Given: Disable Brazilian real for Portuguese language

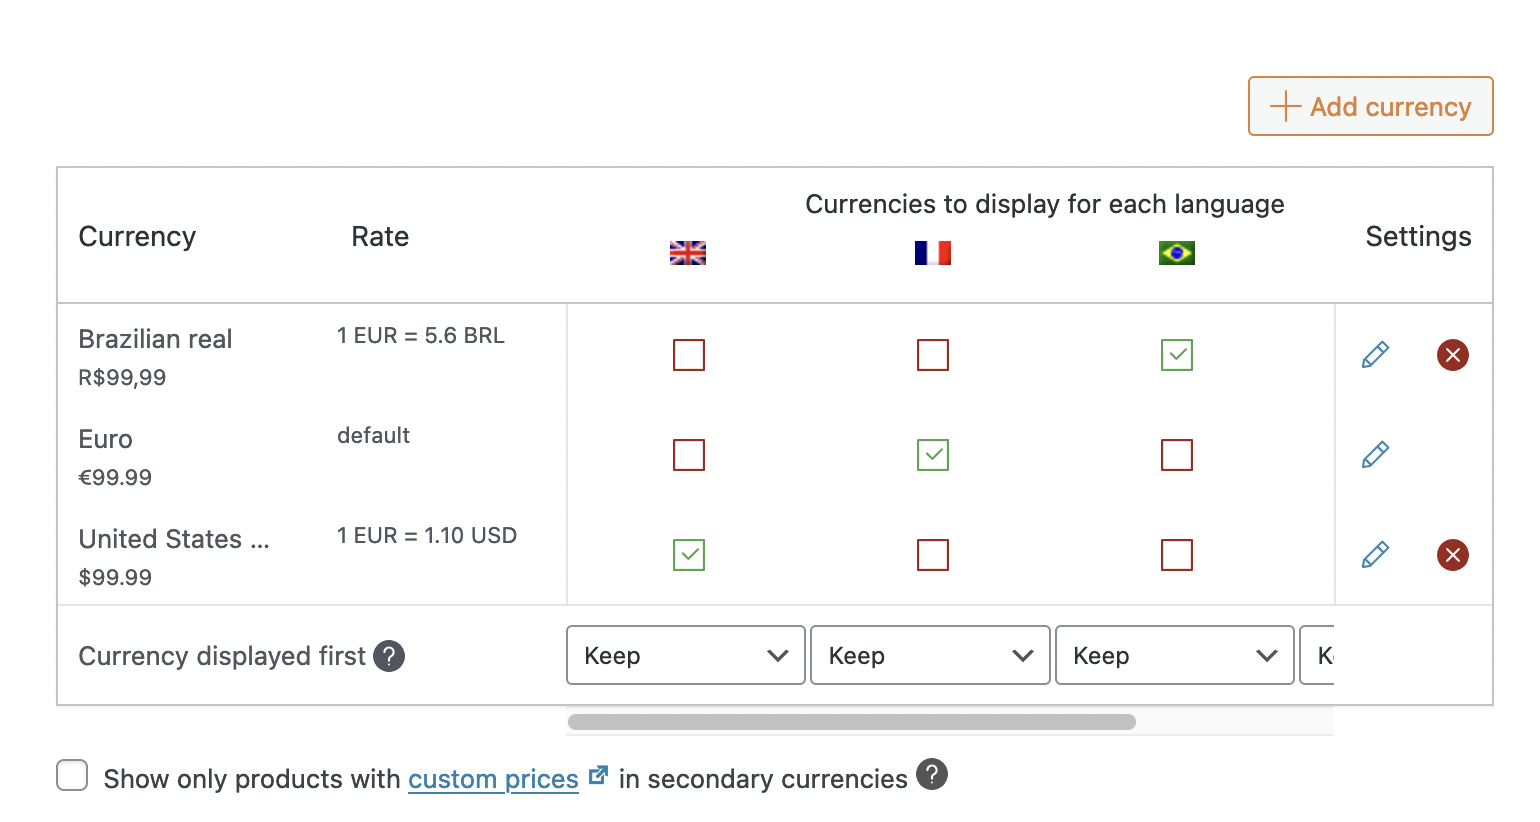Looking at the screenshot, I should (1177, 355).
